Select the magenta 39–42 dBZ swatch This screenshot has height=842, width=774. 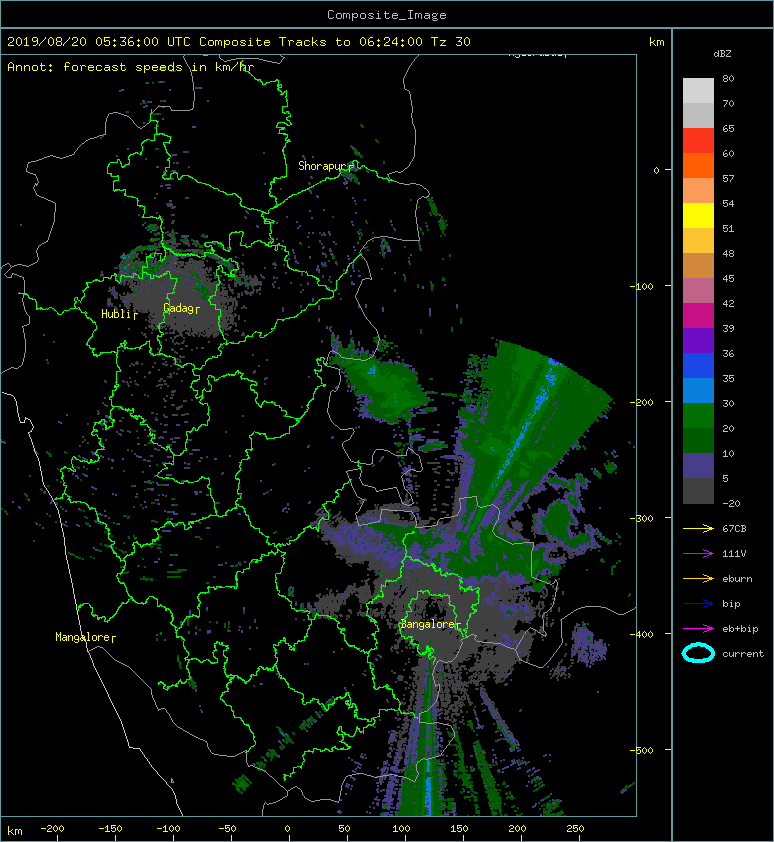click(x=698, y=315)
